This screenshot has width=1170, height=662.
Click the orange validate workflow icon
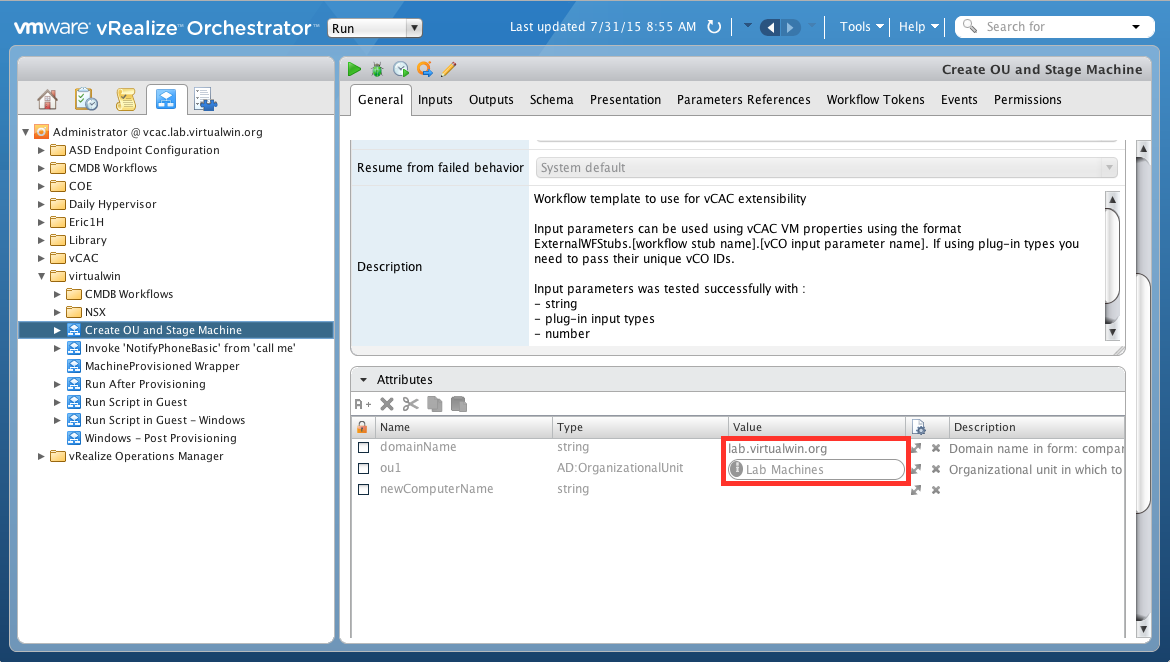[x=425, y=69]
